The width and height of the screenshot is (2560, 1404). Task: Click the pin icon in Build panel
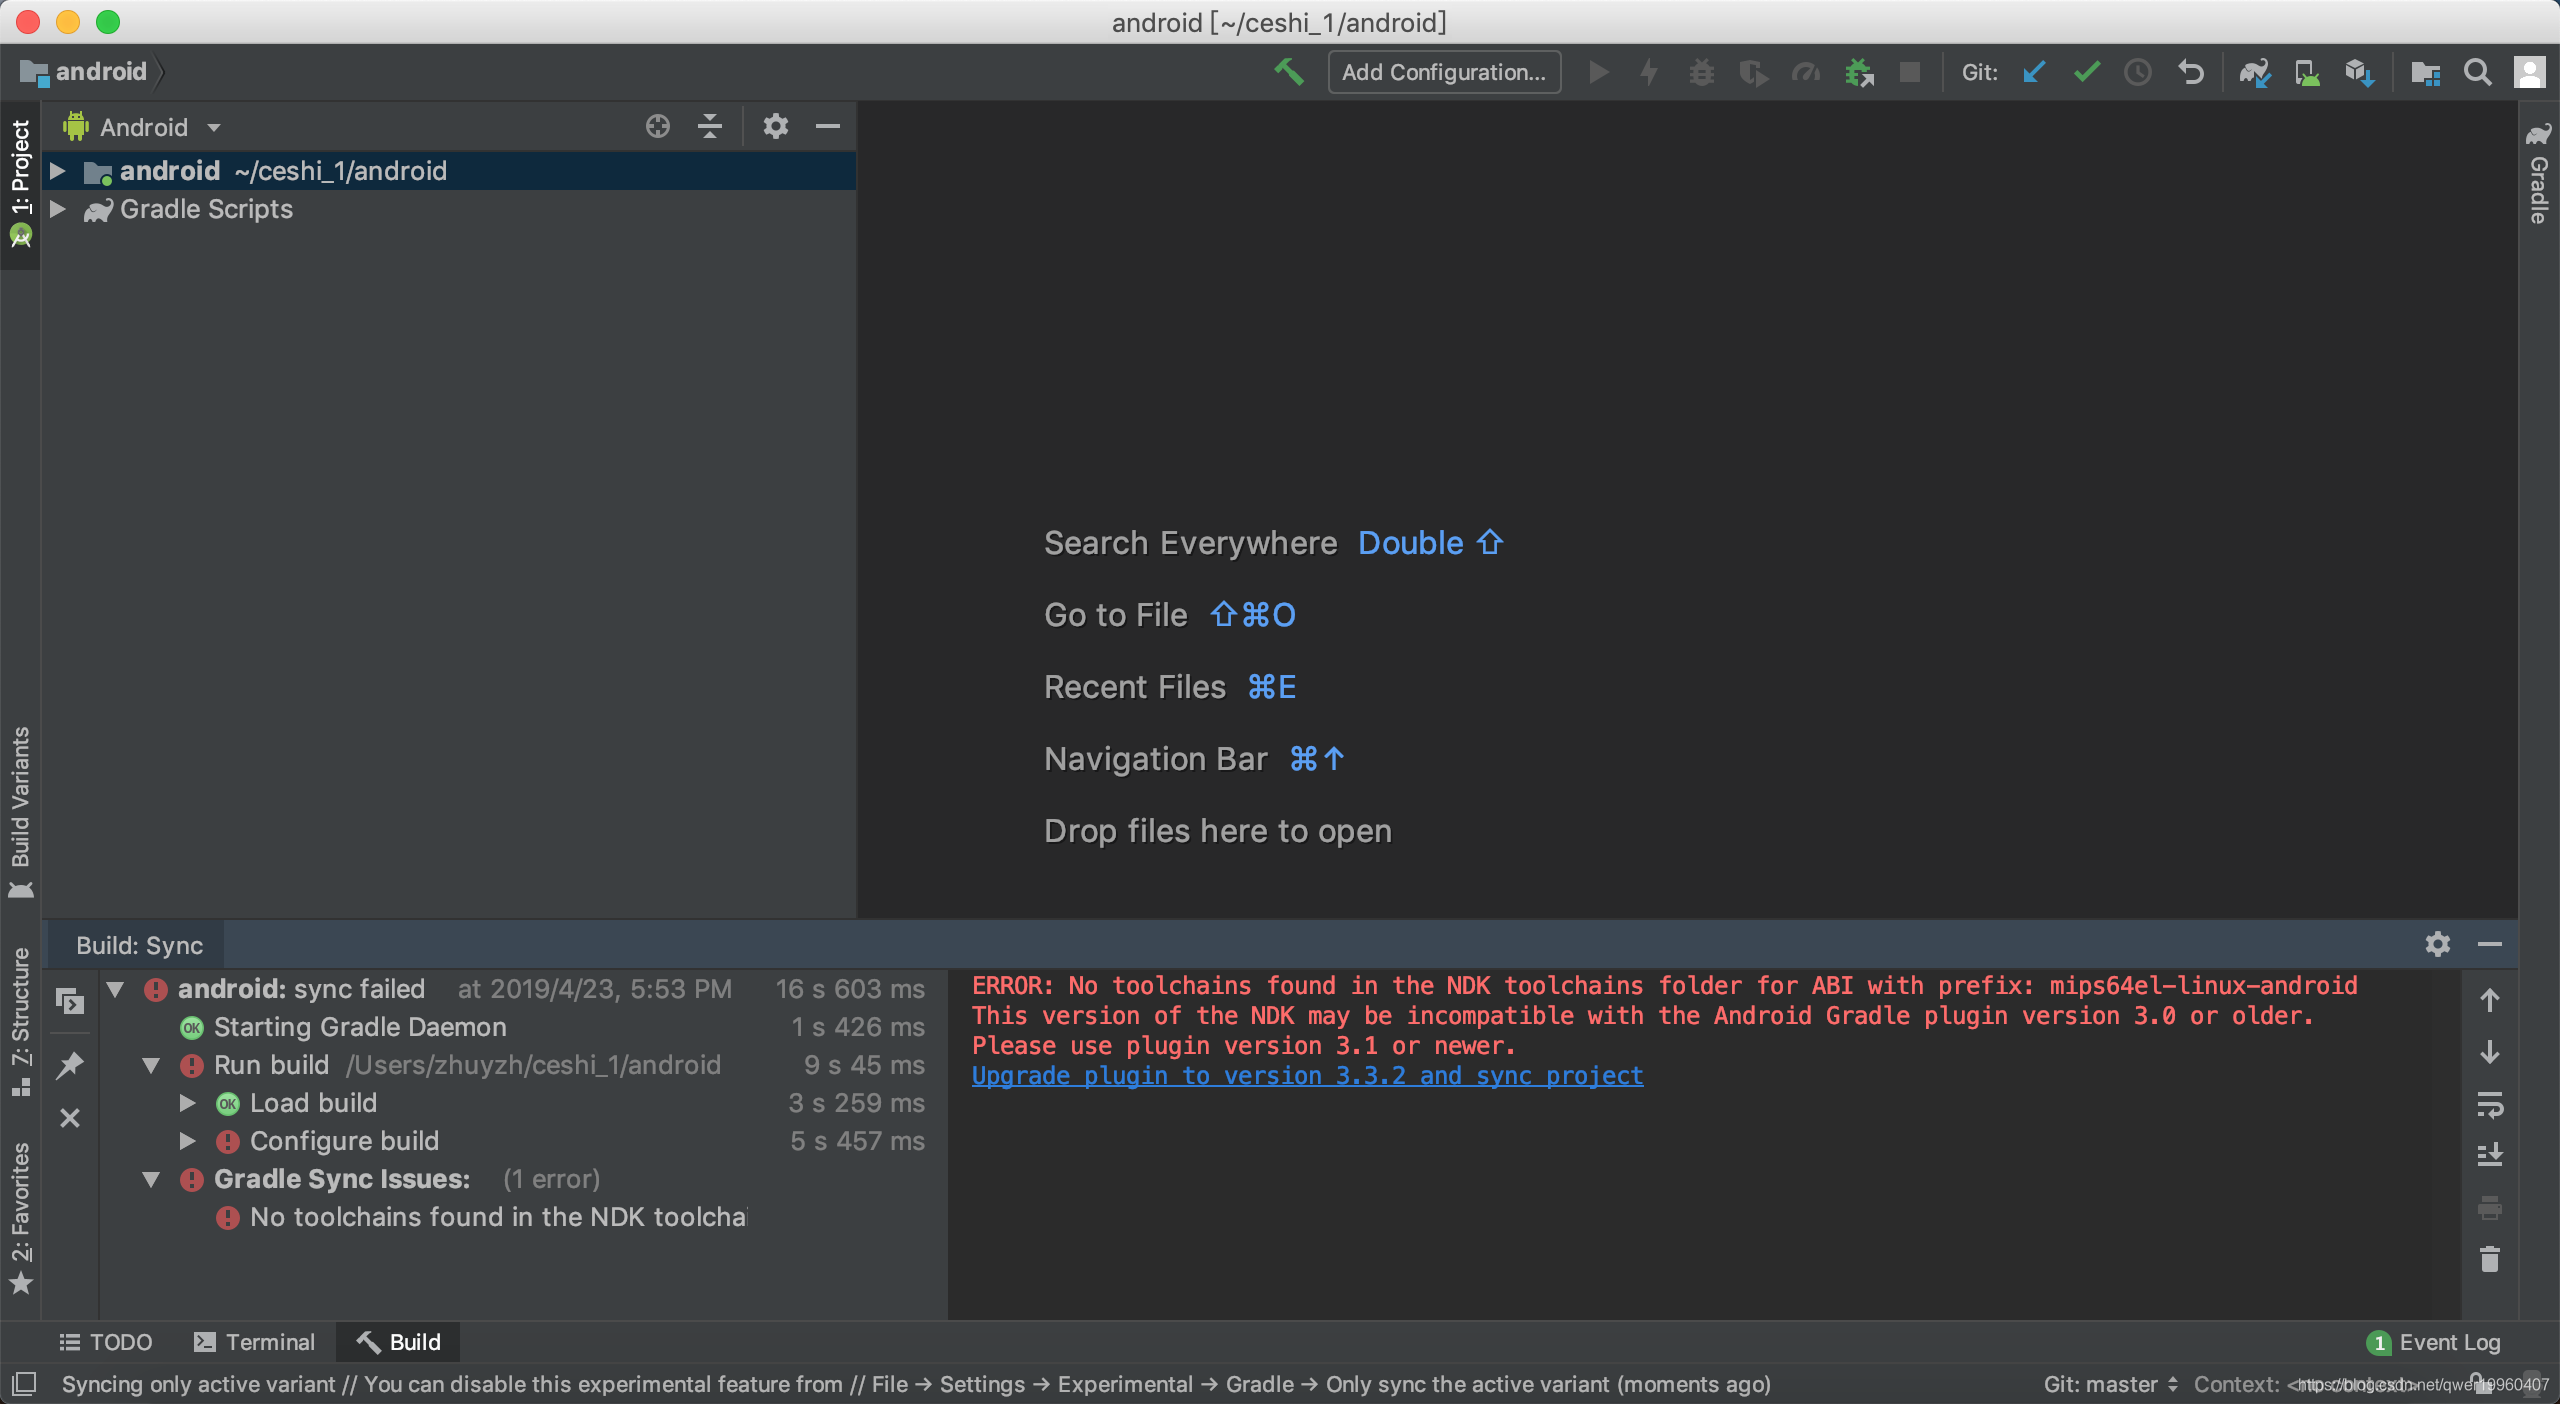click(x=69, y=1065)
